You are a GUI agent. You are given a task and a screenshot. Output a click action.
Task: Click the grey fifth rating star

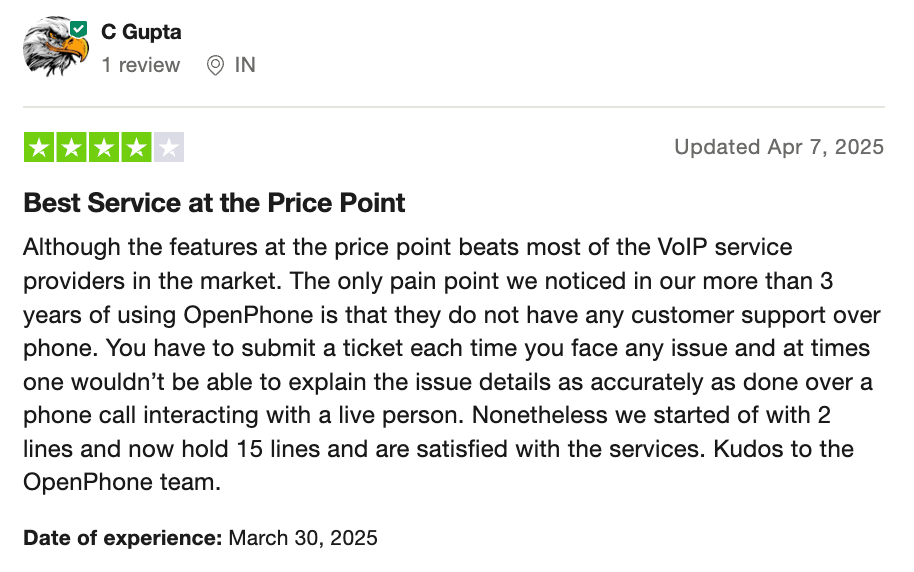coord(169,148)
